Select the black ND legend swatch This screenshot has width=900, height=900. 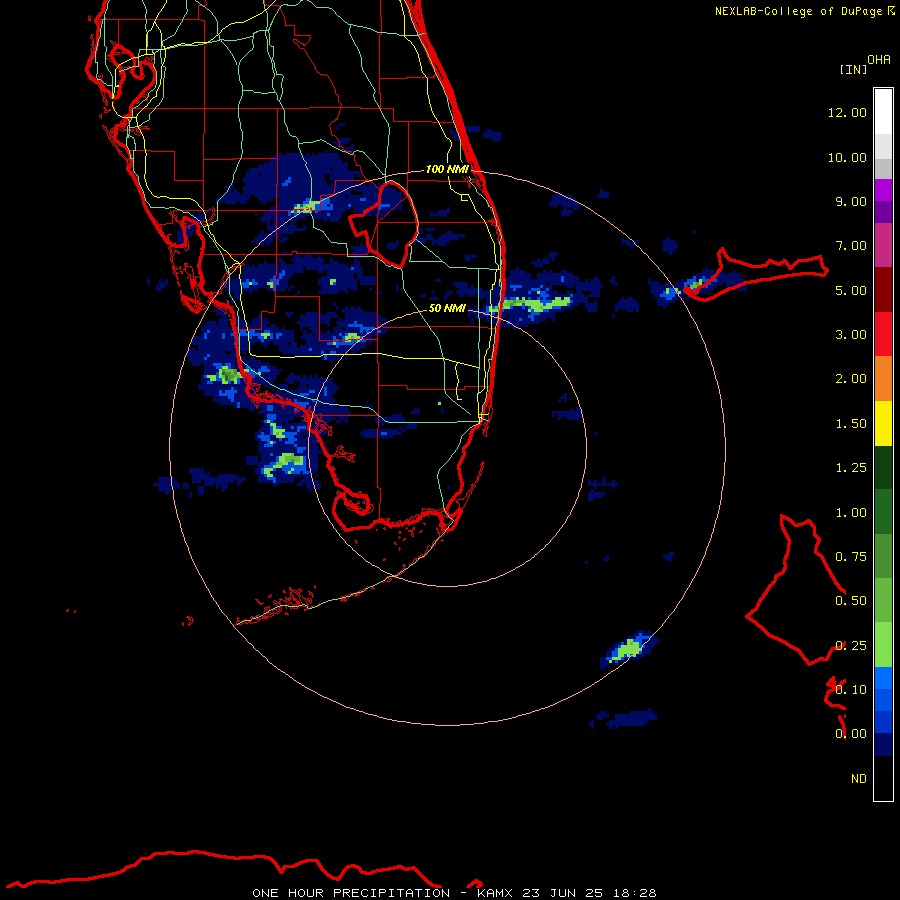pyautogui.click(x=883, y=778)
